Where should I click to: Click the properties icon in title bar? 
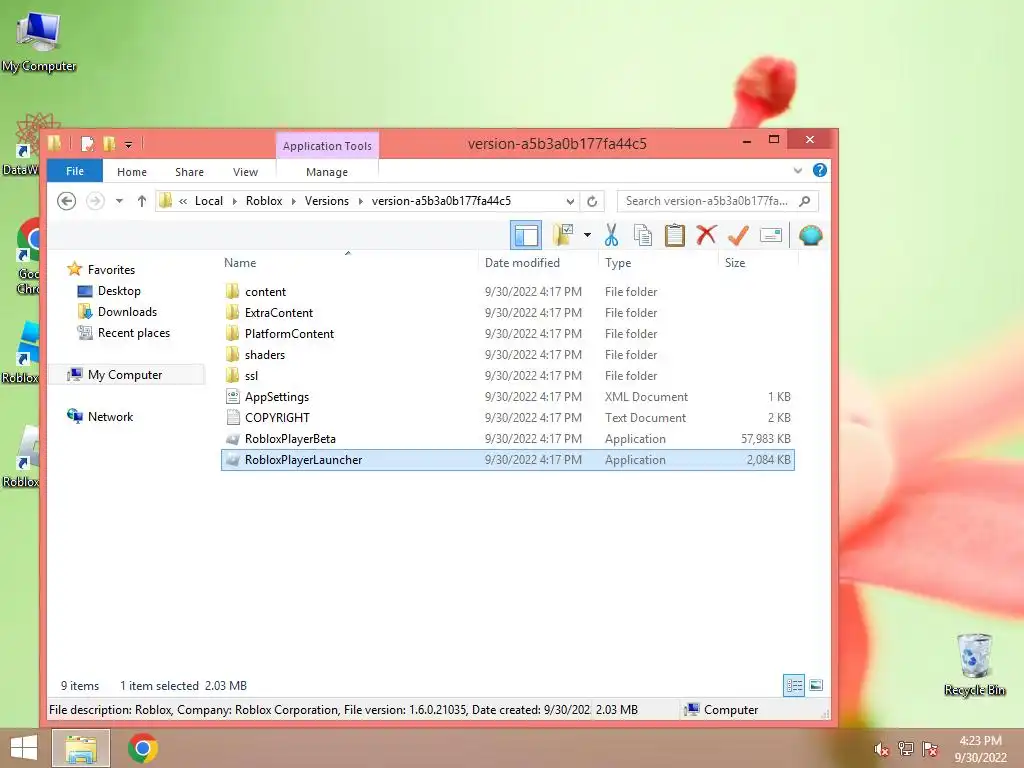(x=88, y=144)
